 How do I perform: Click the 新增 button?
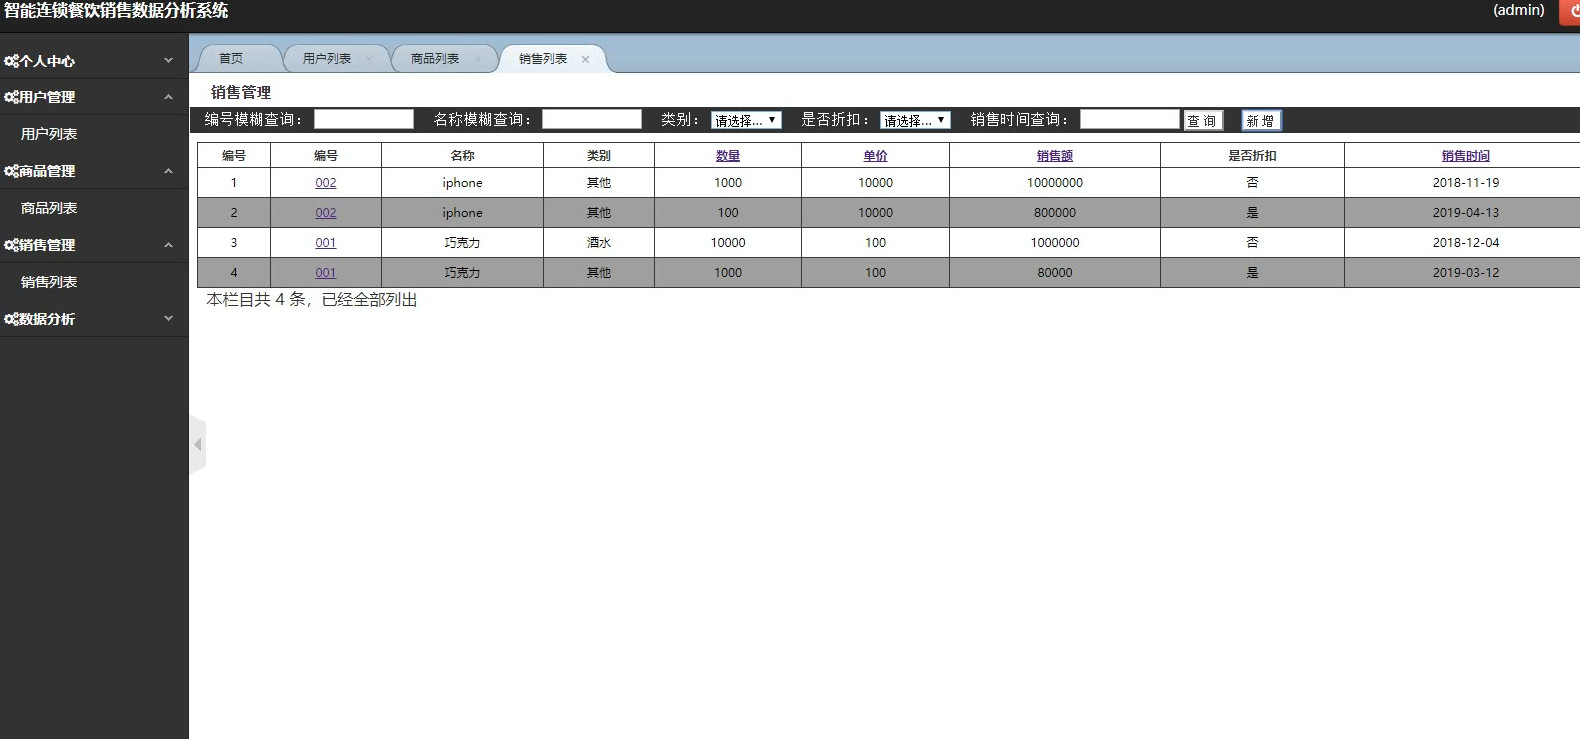point(1261,120)
